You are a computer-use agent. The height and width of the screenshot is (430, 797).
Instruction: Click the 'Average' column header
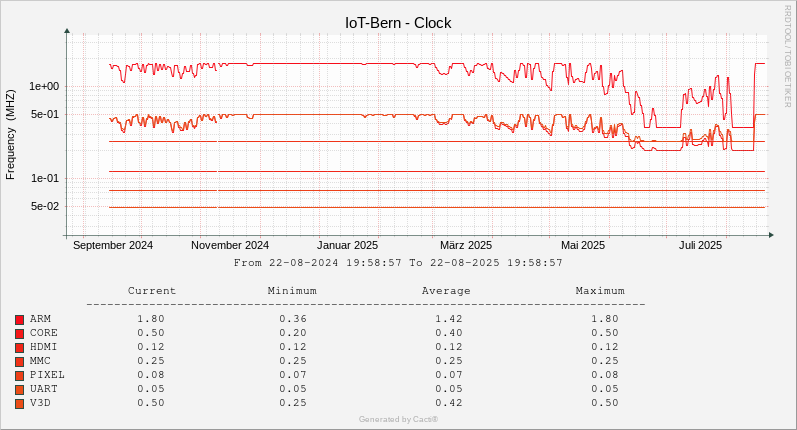point(446,291)
